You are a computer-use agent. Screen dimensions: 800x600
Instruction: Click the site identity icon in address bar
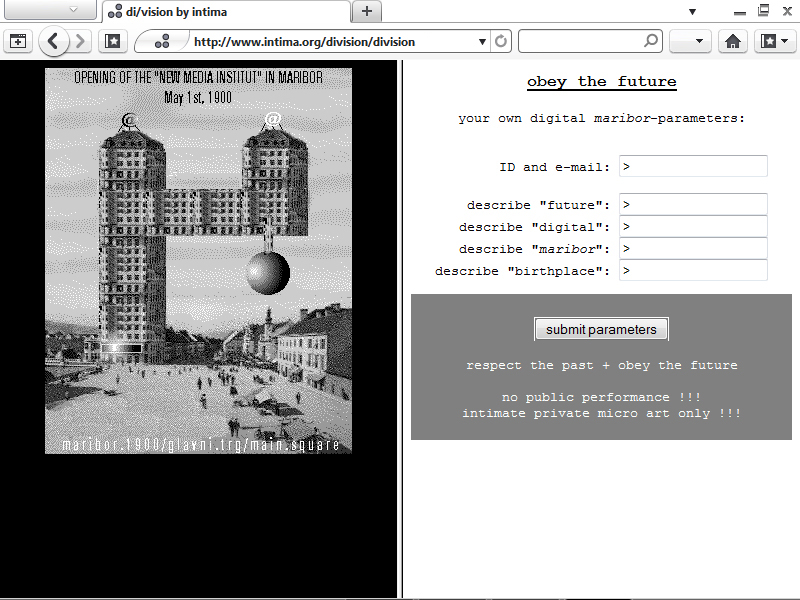click(162, 42)
